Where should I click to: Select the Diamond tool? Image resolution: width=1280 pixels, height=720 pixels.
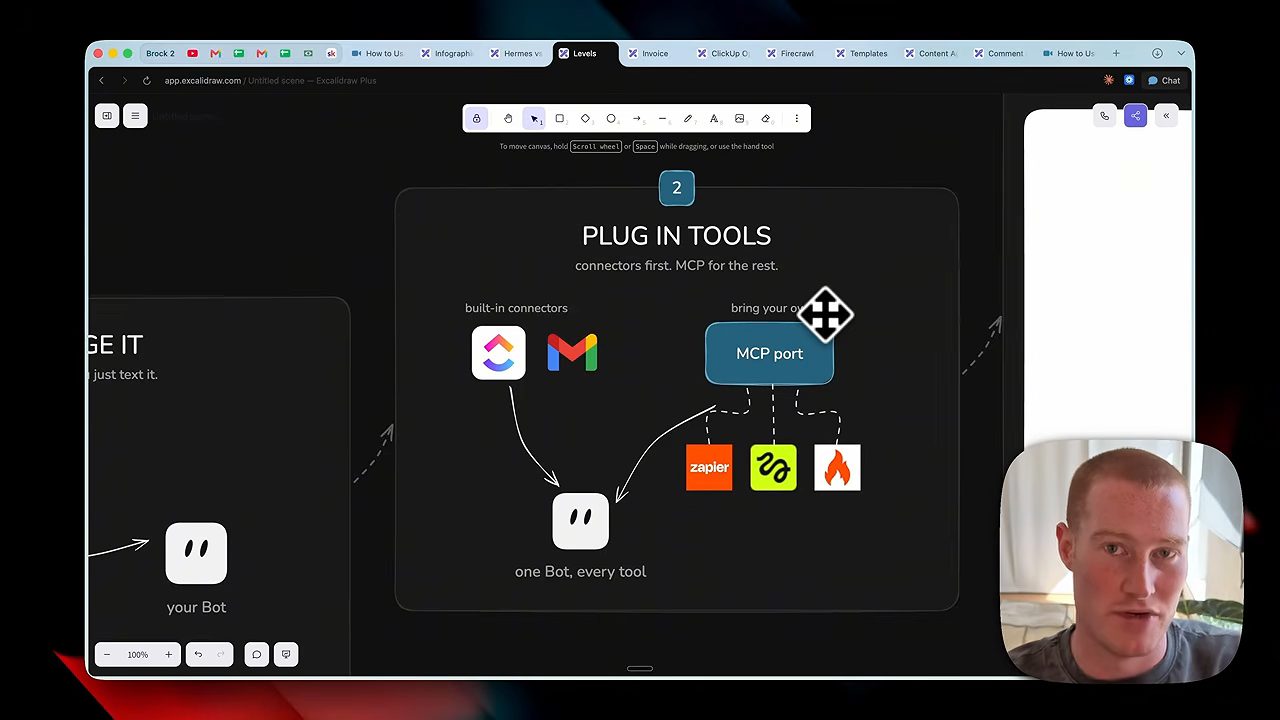586,118
